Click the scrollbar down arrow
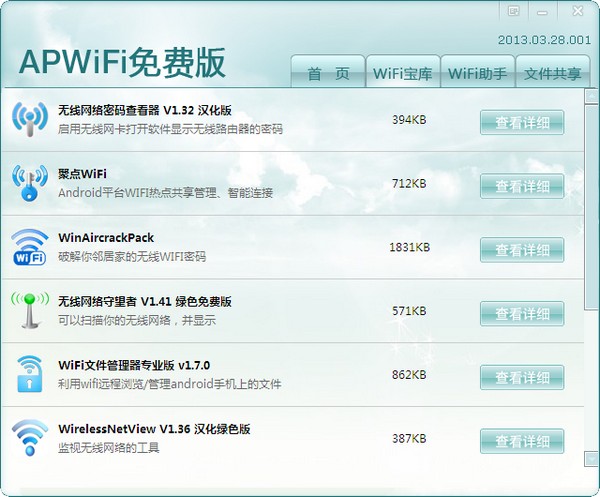This screenshot has height=497, width=600. coord(591,459)
